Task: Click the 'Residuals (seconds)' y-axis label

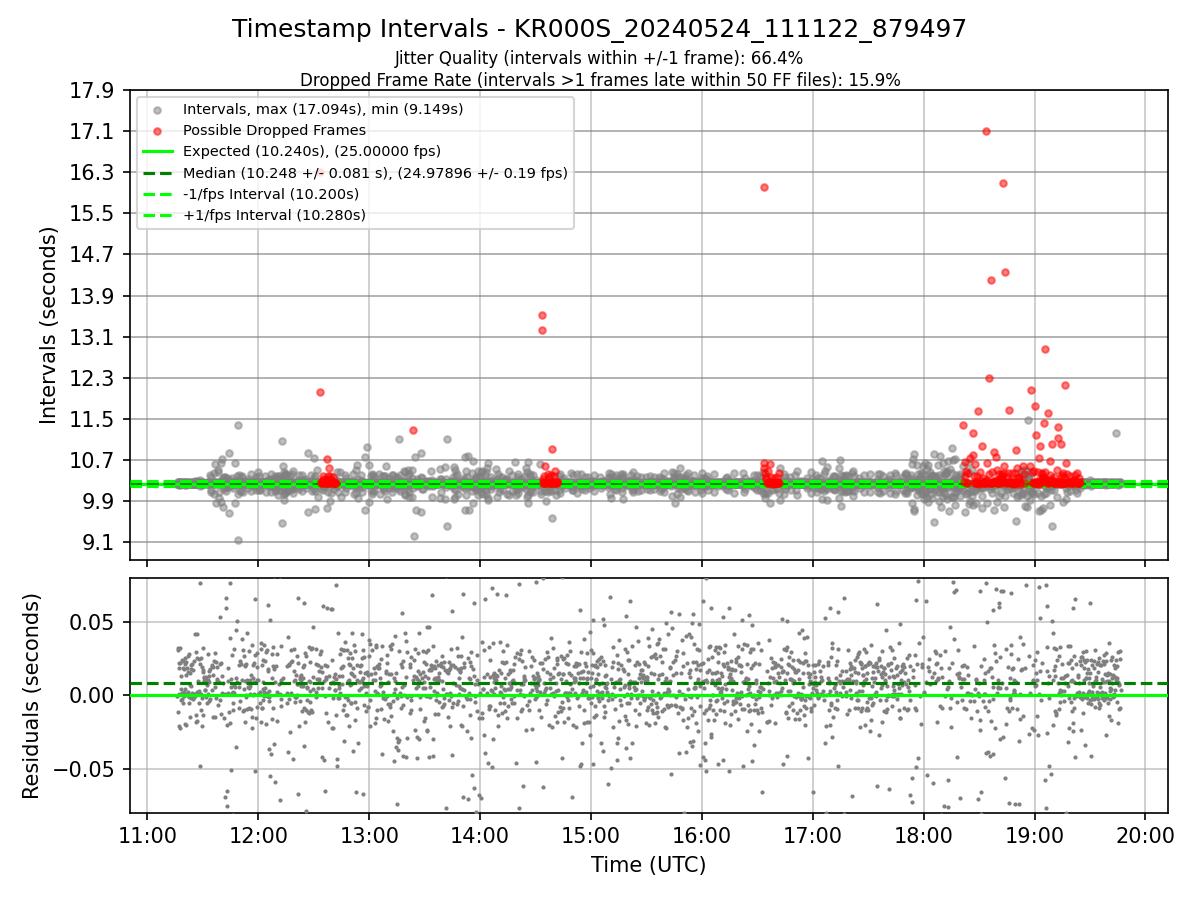Action: [31, 695]
